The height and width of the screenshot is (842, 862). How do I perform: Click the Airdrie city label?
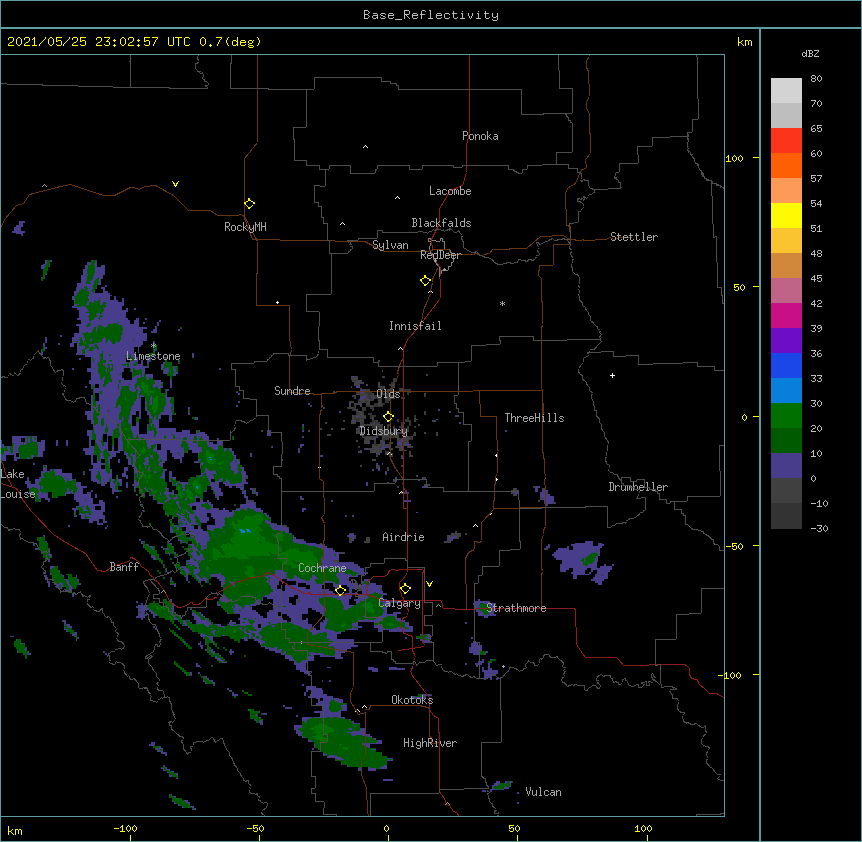(404, 537)
